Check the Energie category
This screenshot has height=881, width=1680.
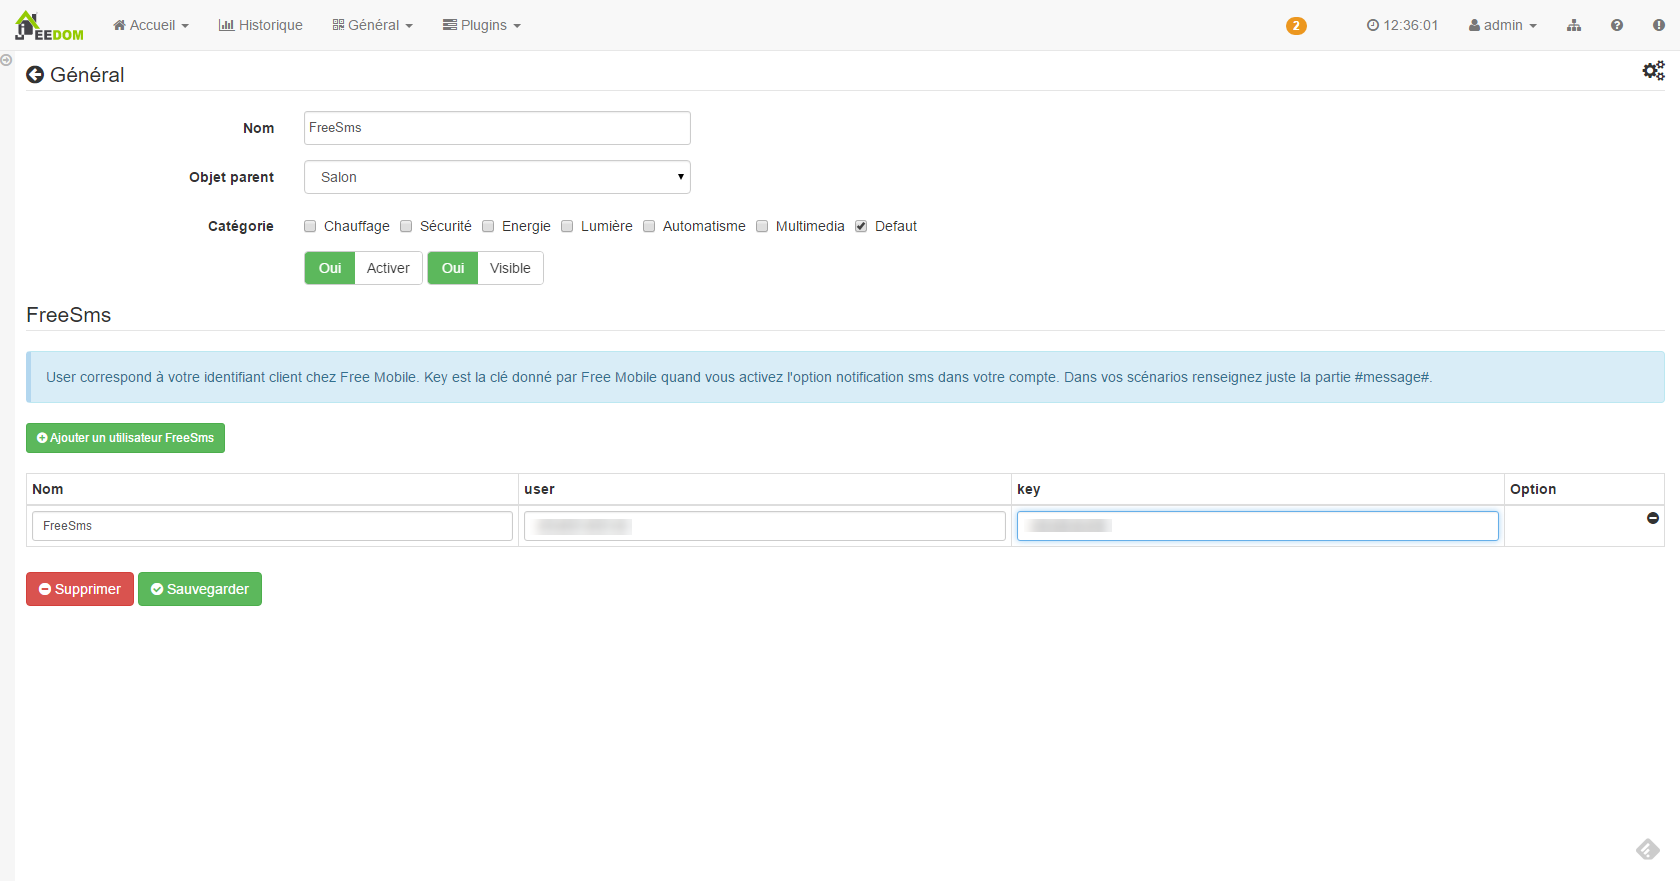(x=488, y=226)
